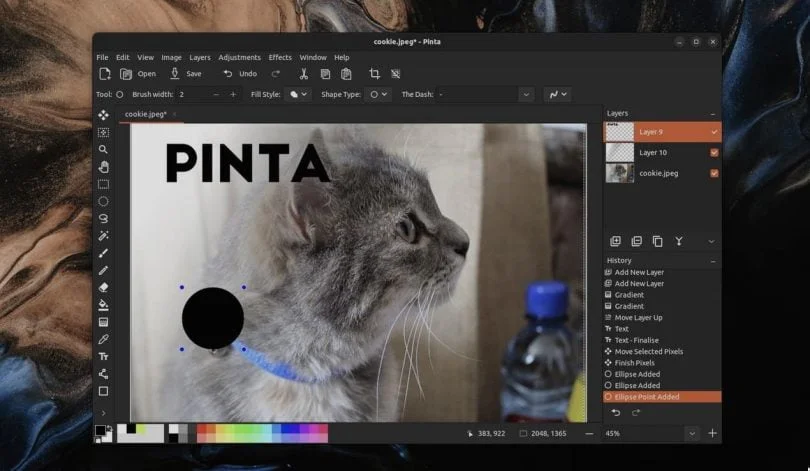
Task: Select the Rectangle shape tool
Action: coord(103,391)
